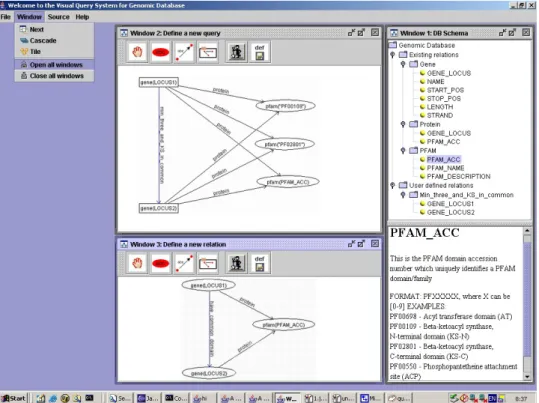Select Open all windows menu entry
Image resolution: width=539 pixels, height=403 pixels.
tap(54, 65)
